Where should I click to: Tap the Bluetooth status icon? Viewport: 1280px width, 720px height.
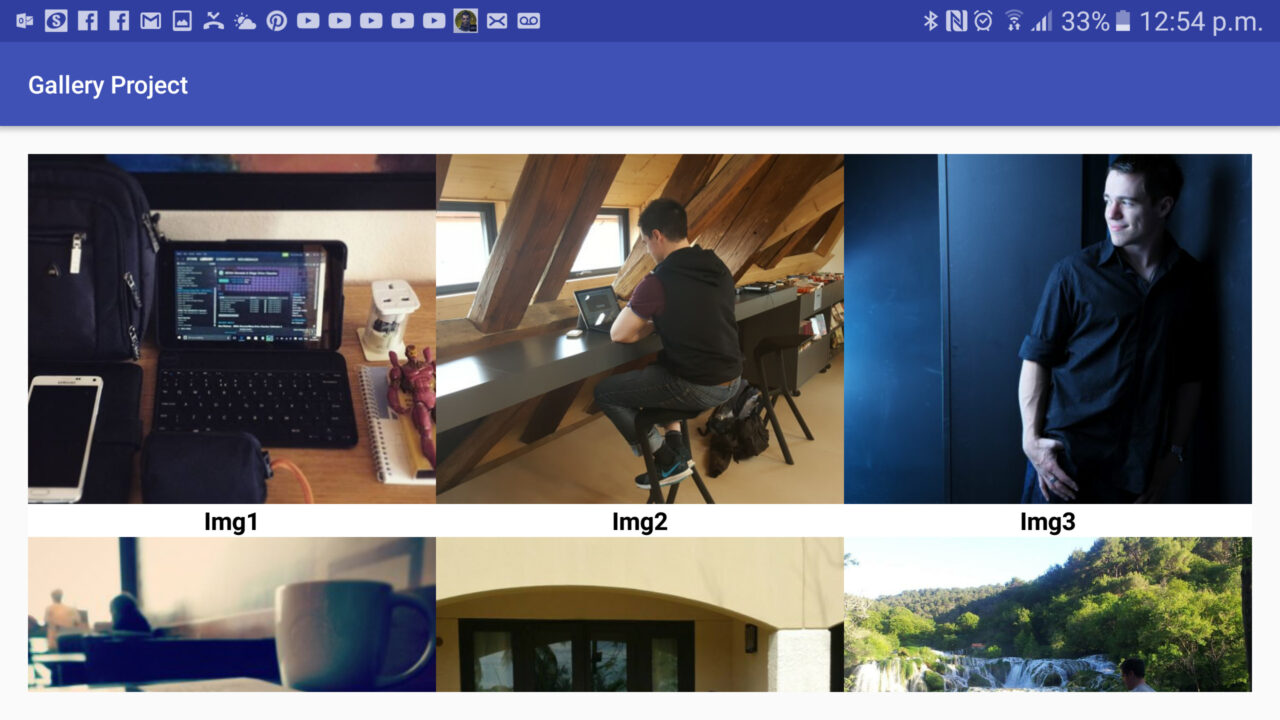click(930, 21)
